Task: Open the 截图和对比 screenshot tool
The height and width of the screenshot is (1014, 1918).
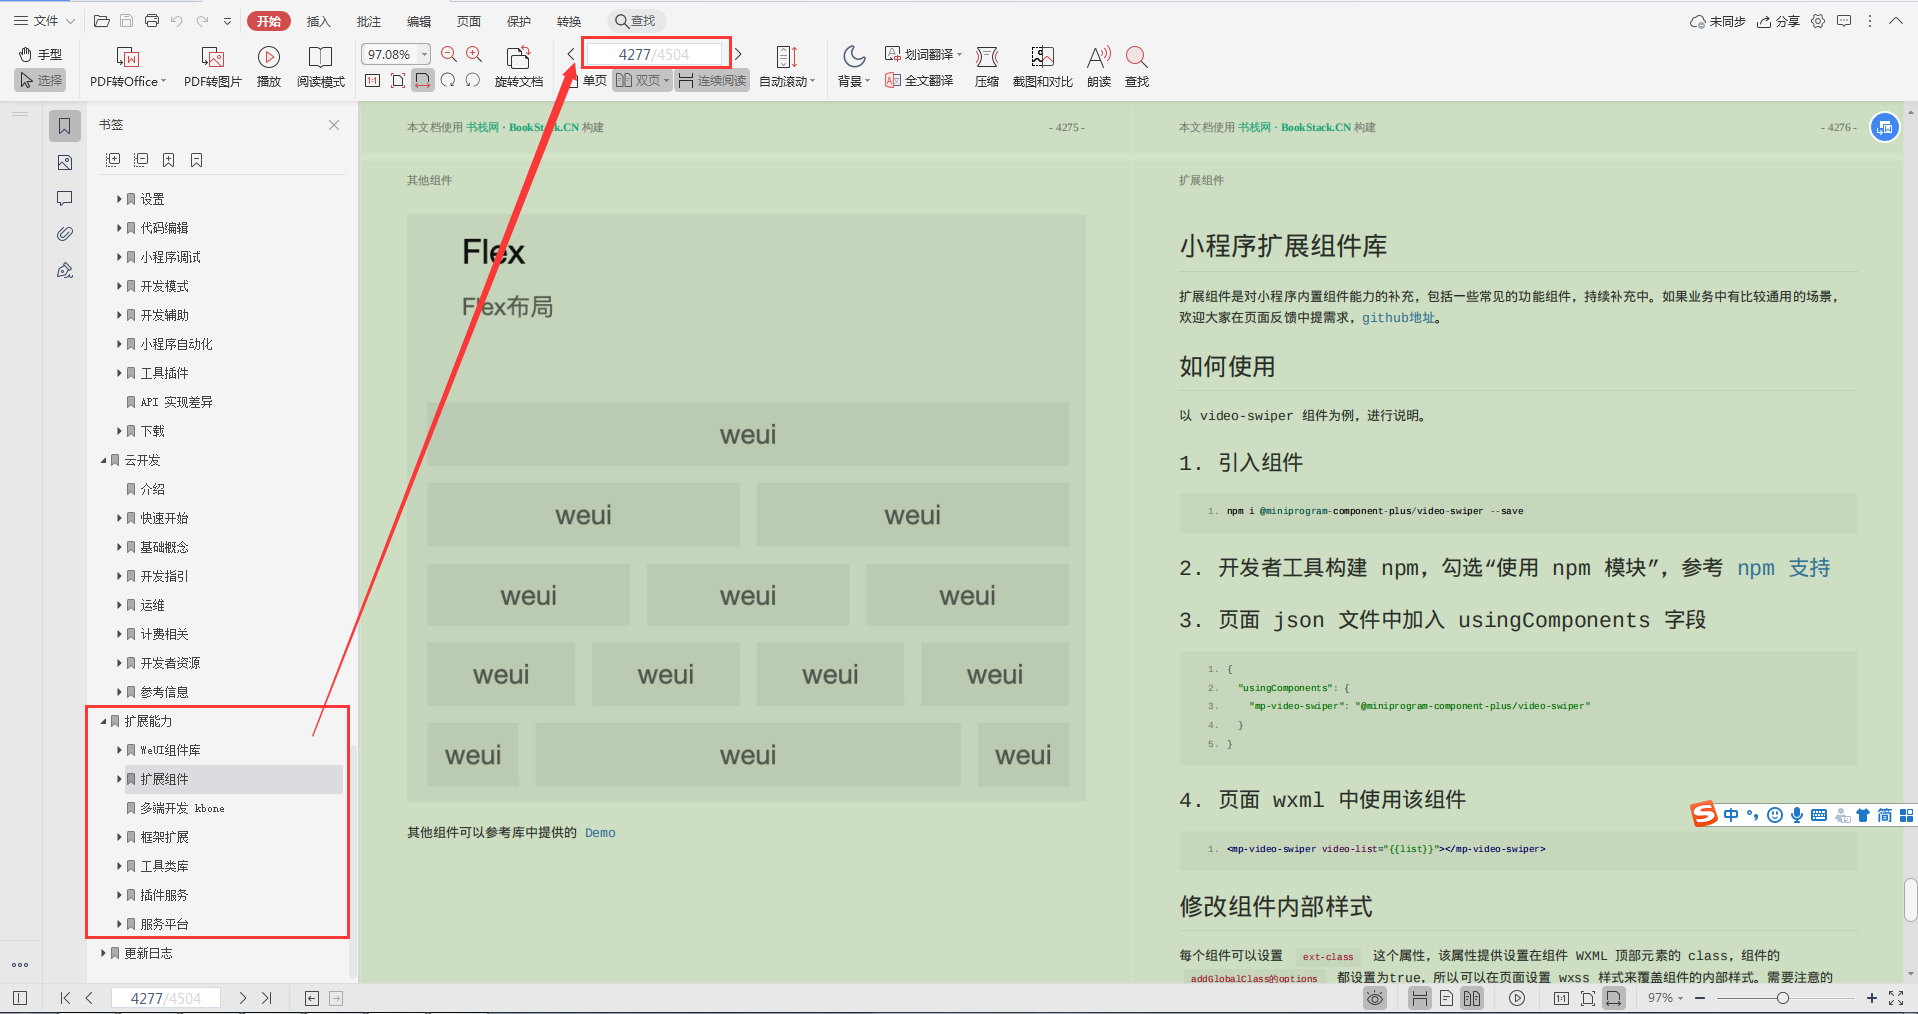Action: pos(1043,67)
